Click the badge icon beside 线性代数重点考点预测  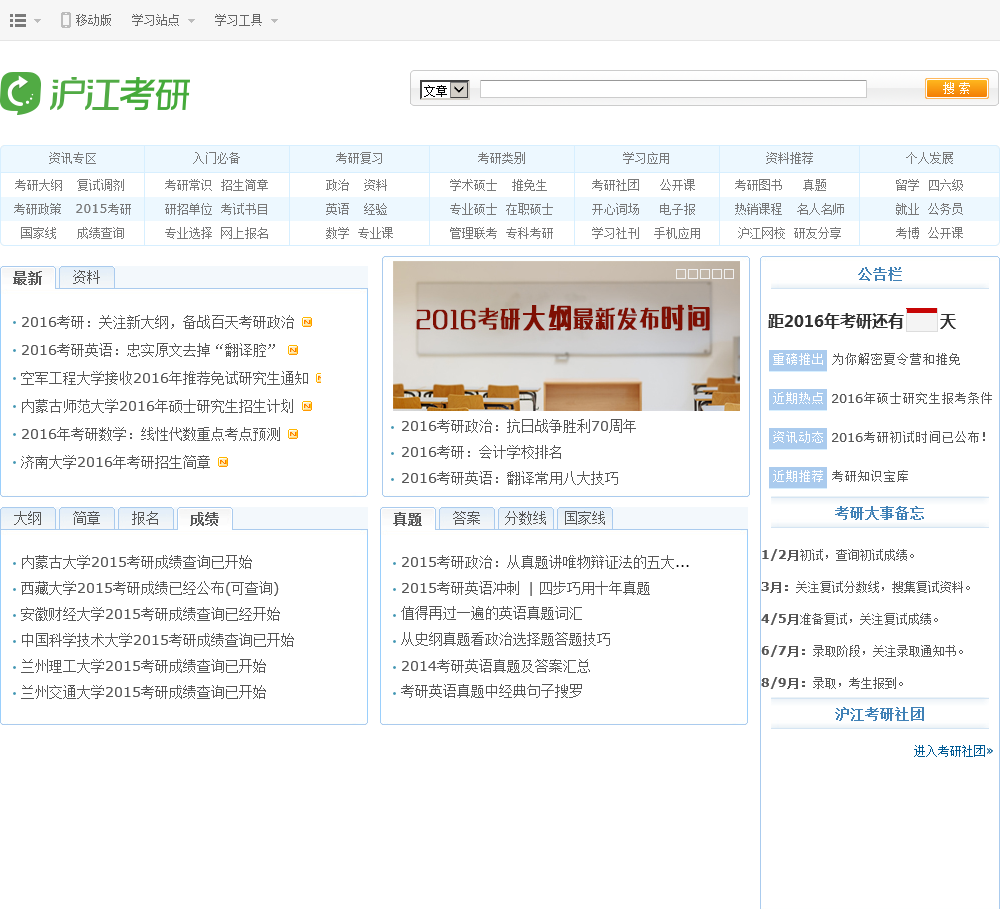point(293,434)
